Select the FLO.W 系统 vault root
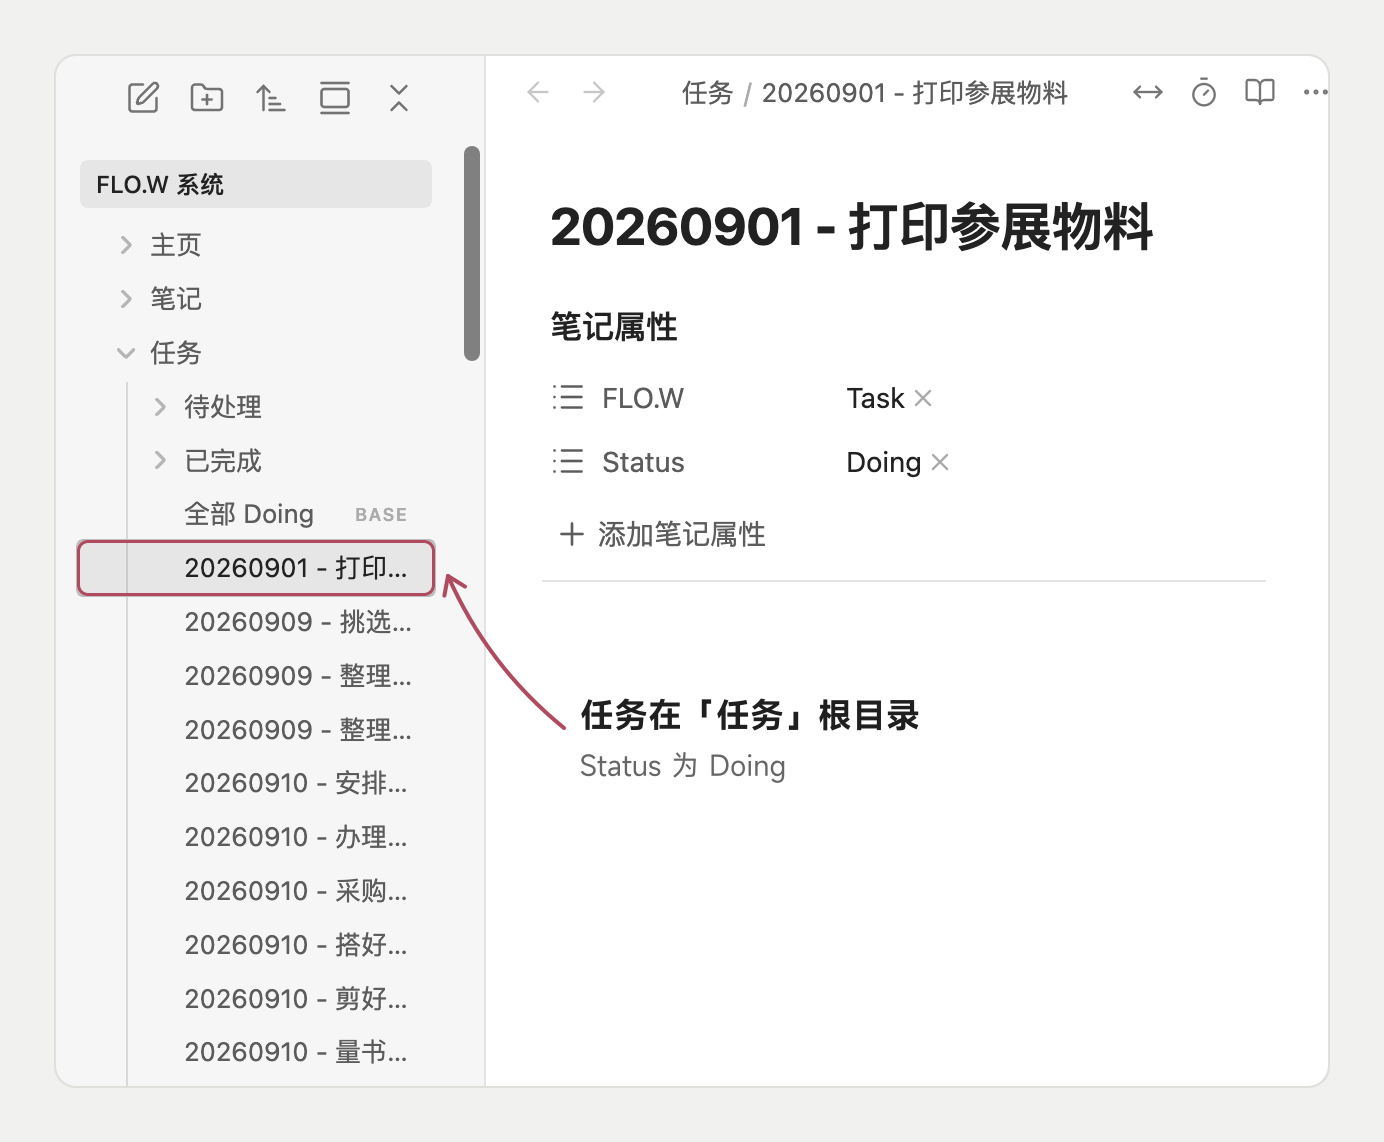The height and width of the screenshot is (1142, 1384). point(256,184)
